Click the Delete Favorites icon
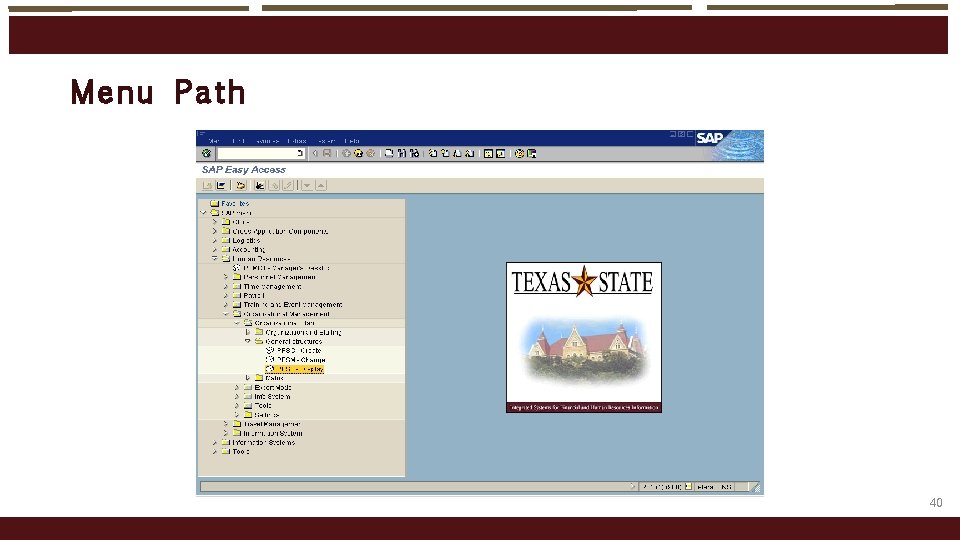 (x=274, y=185)
